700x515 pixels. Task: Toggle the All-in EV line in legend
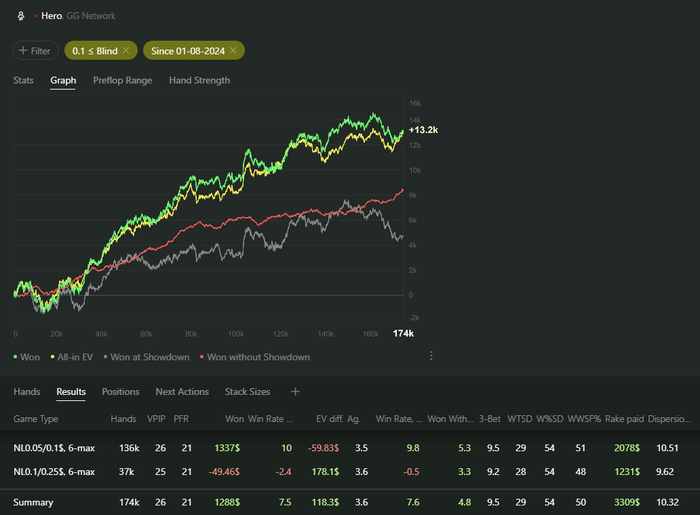(x=71, y=357)
